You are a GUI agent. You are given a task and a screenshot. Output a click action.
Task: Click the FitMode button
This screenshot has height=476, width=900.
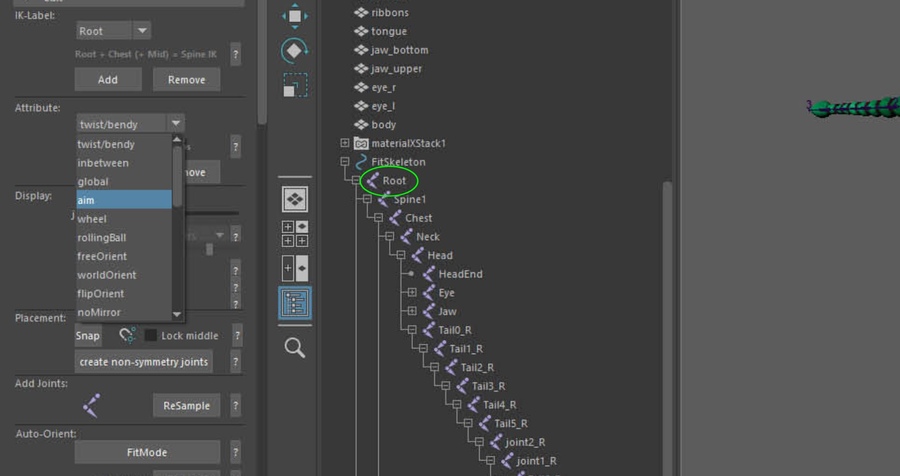pyautogui.click(x=147, y=452)
